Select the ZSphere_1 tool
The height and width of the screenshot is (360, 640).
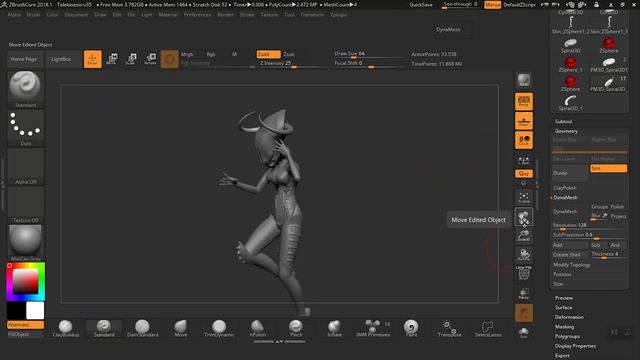570,64
